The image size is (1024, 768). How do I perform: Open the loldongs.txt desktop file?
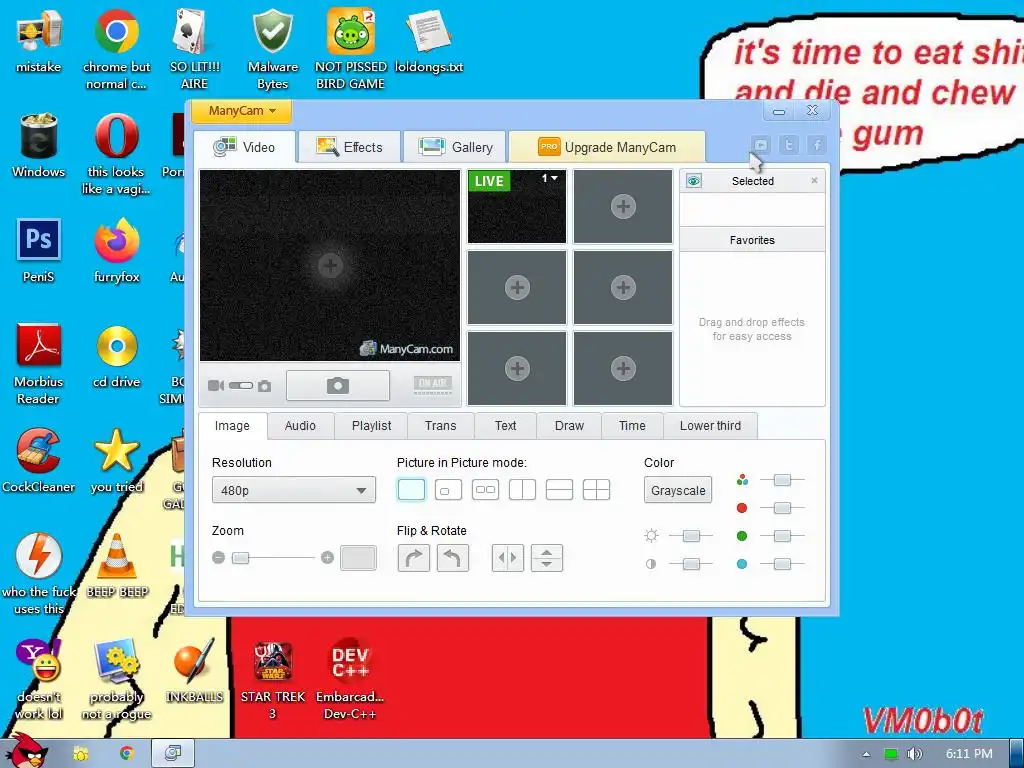coord(428,42)
